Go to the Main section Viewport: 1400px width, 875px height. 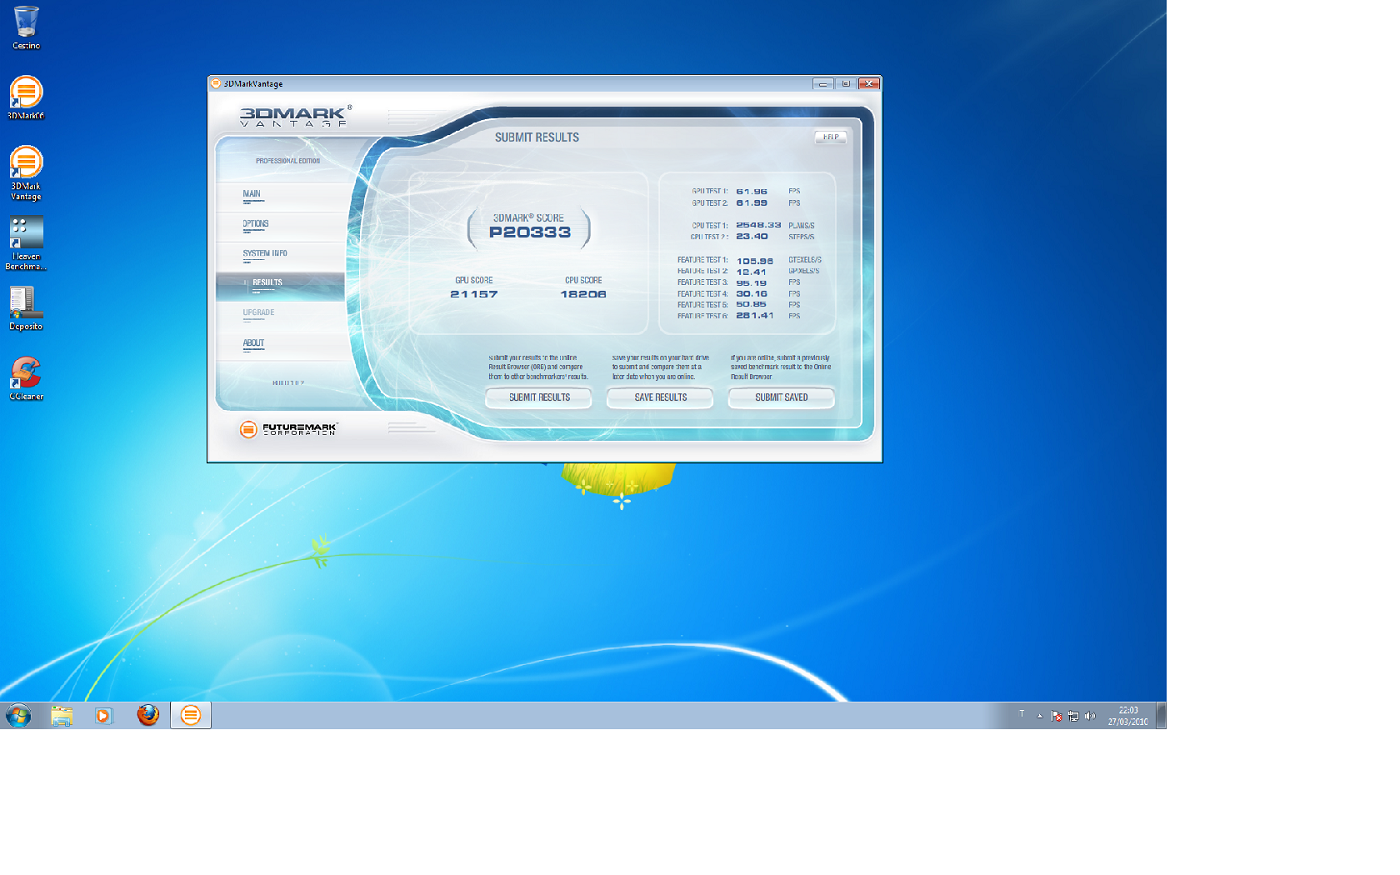252,195
